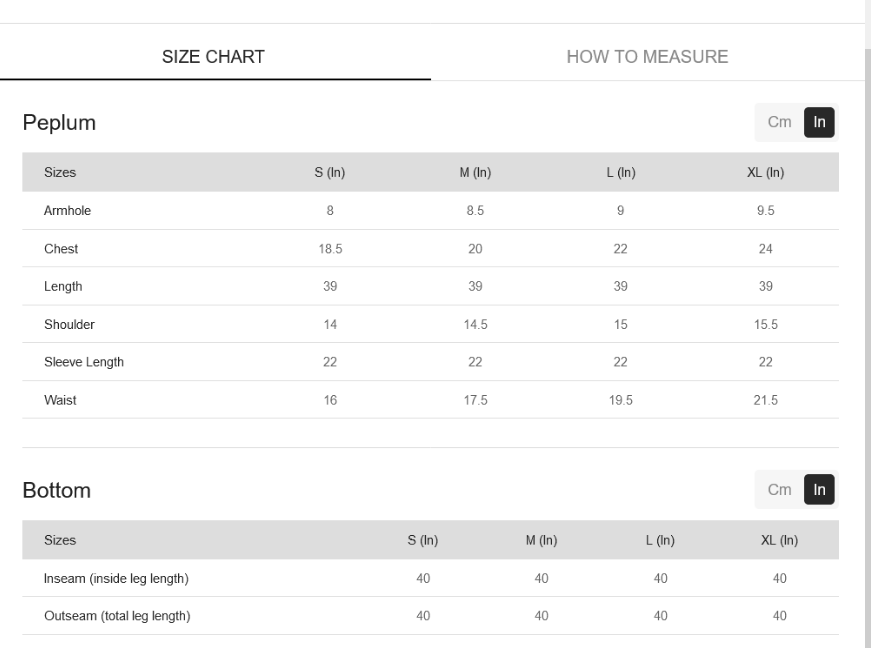Click the Peplum section heading

[x=59, y=123]
